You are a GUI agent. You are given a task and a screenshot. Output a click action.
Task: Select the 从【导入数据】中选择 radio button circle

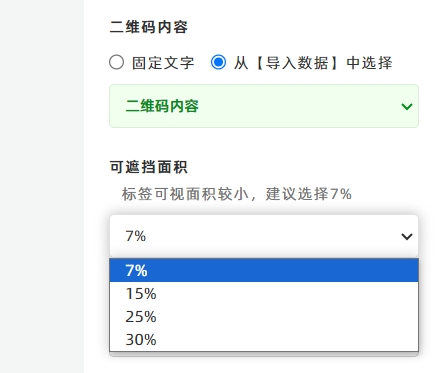pos(218,62)
